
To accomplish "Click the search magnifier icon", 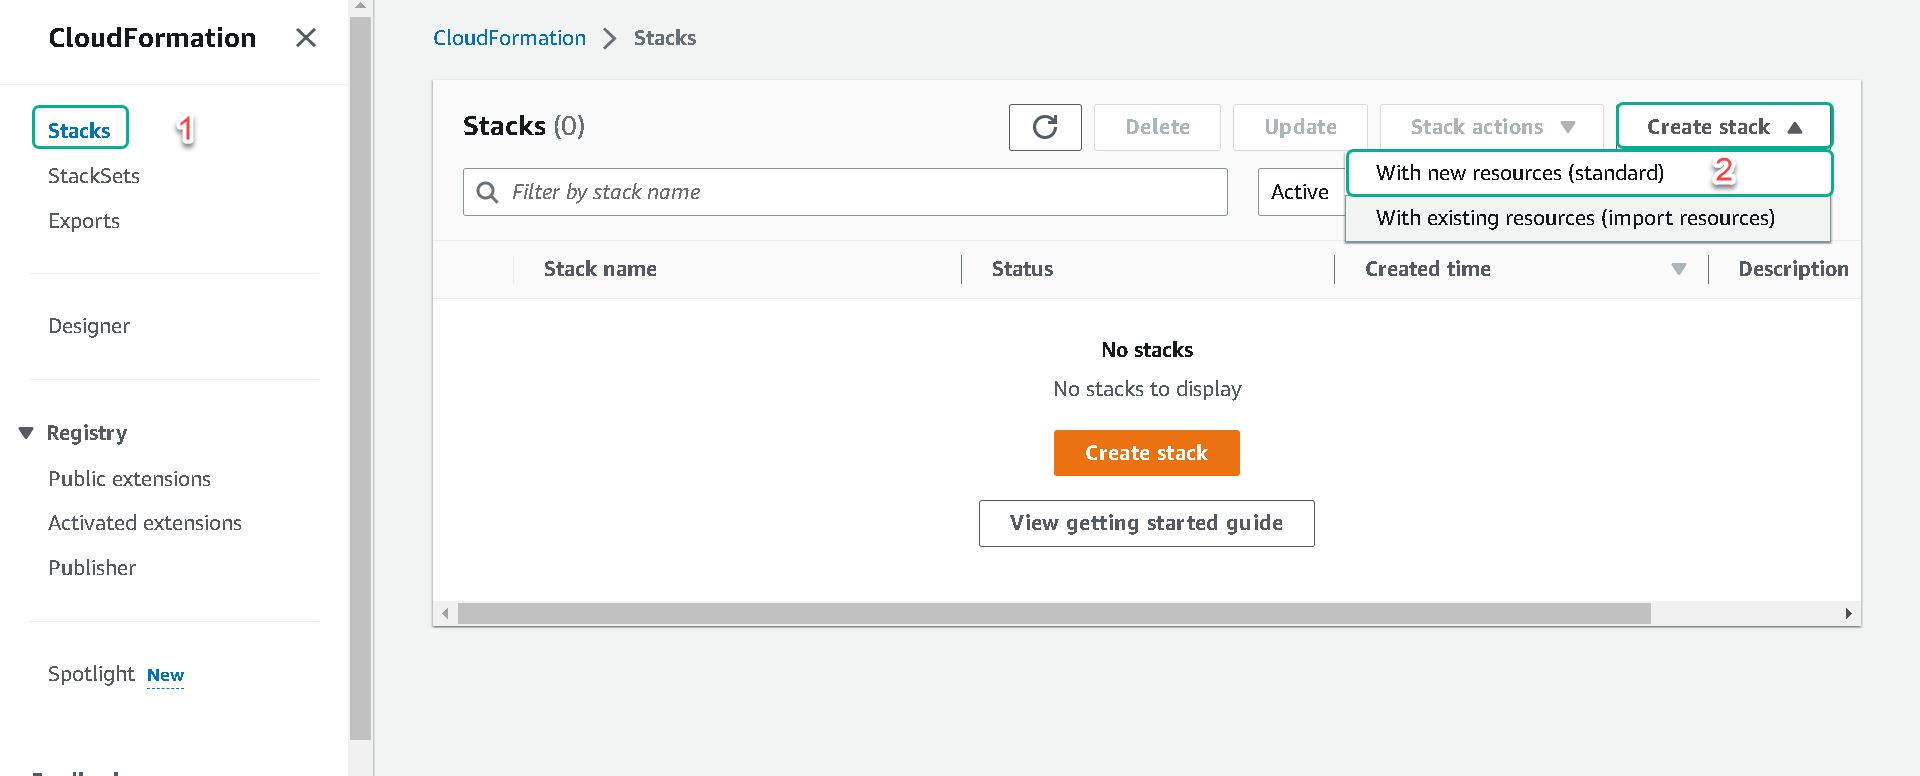I will [x=487, y=192].
